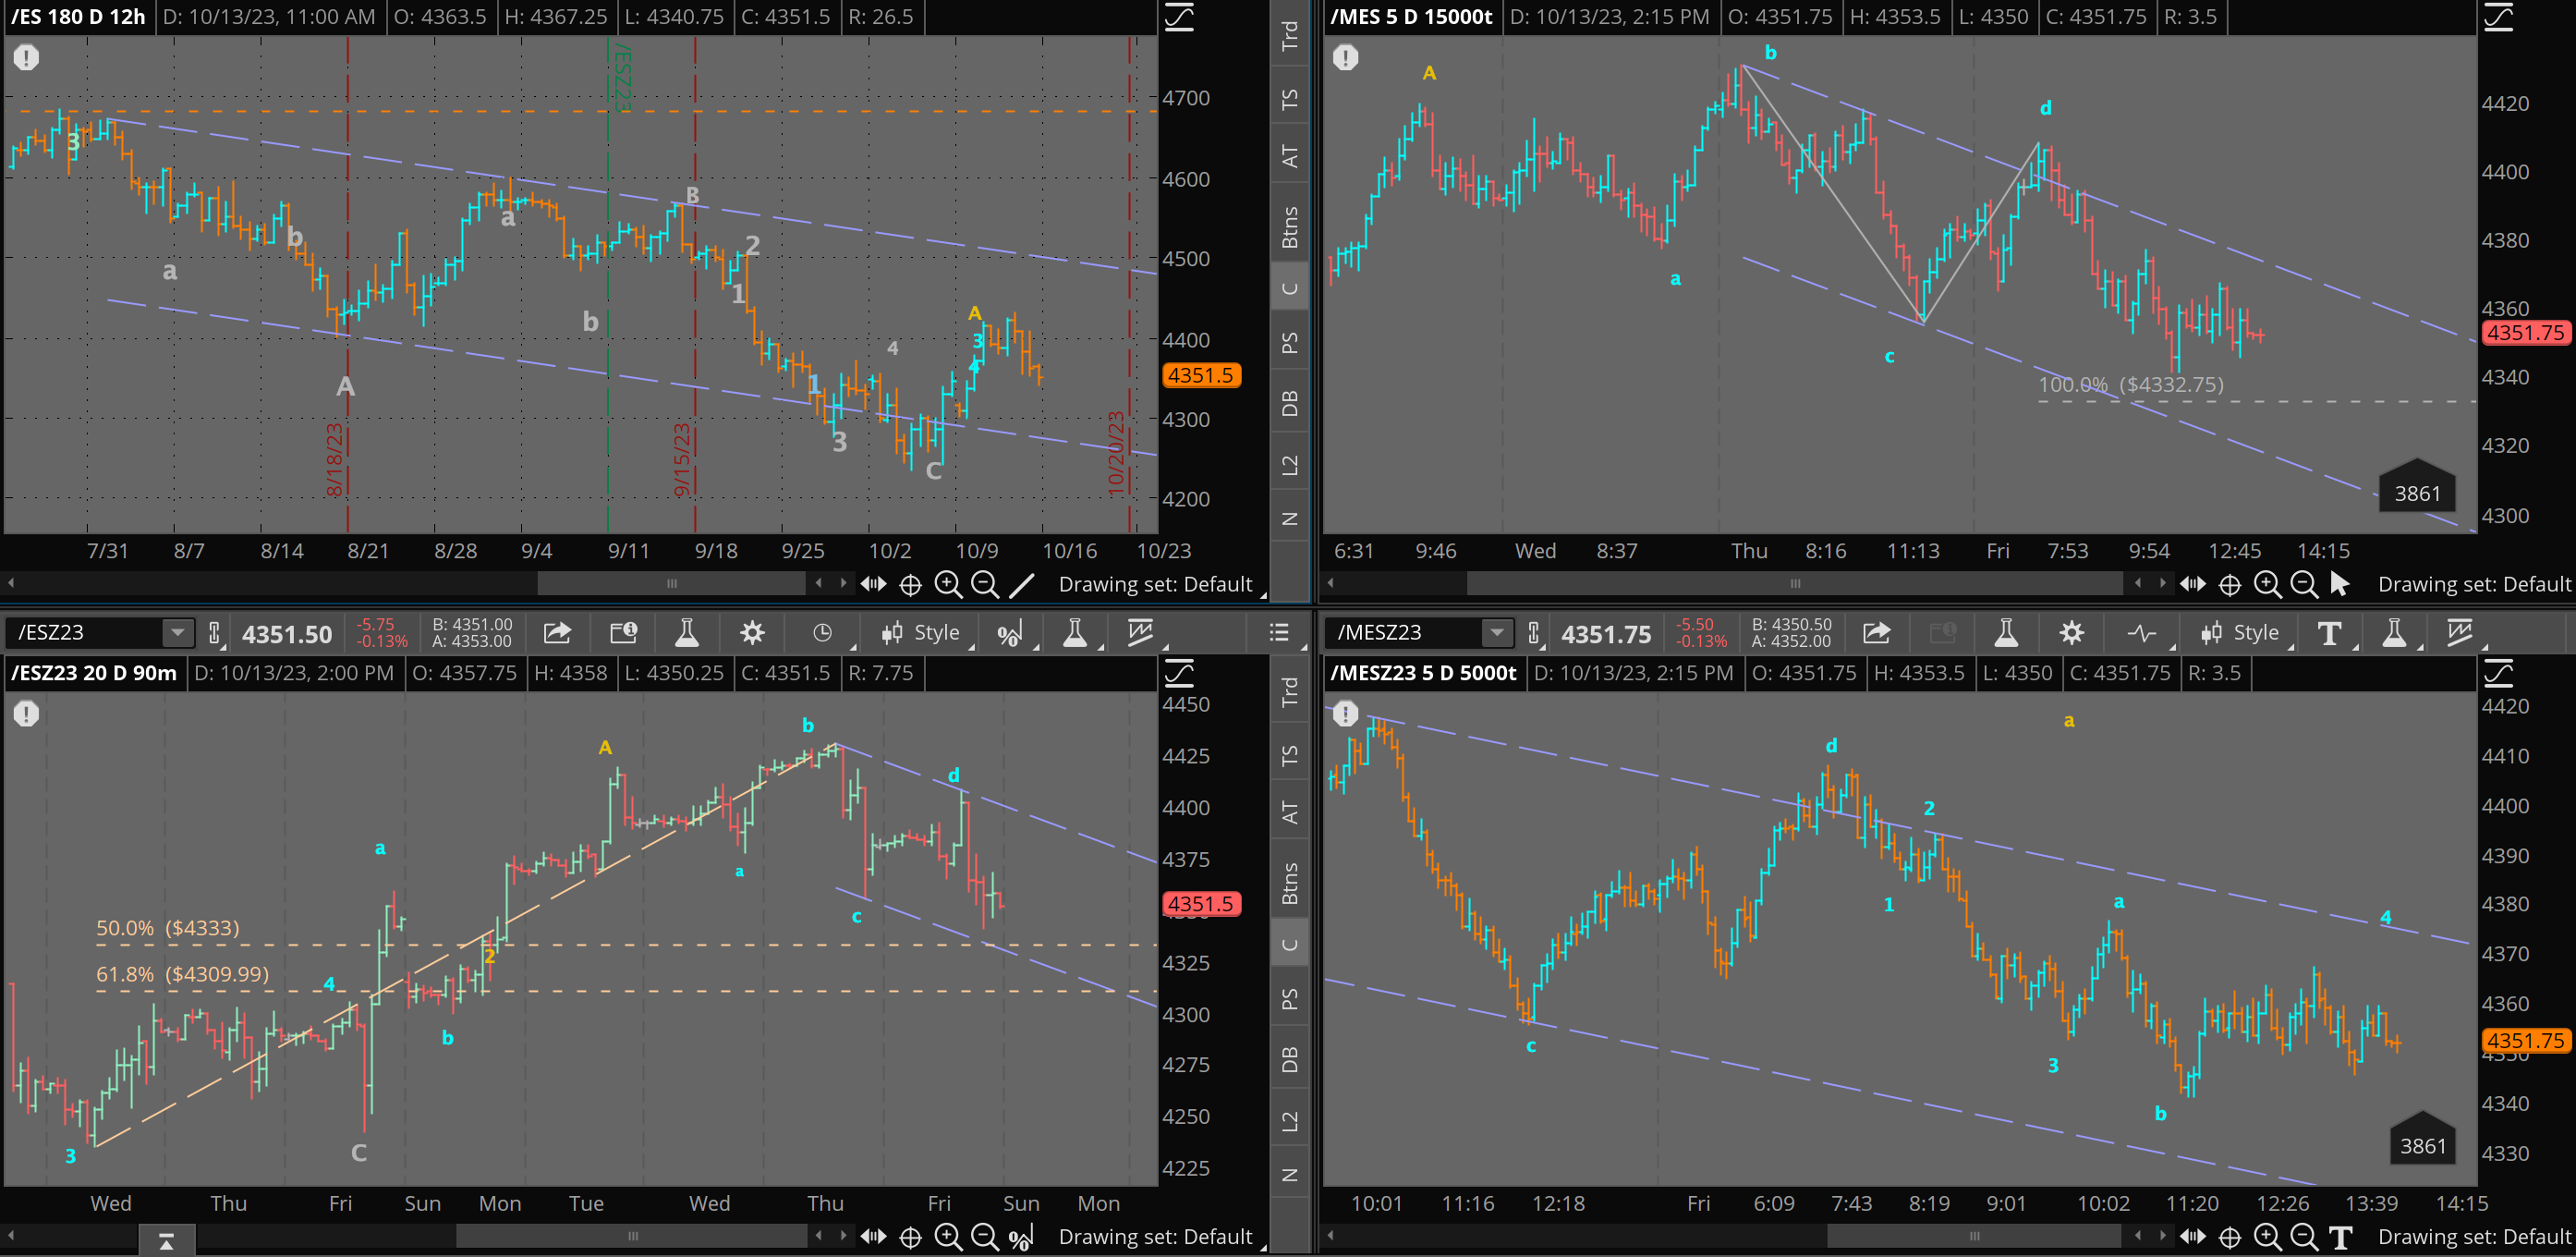Select the trendline drawing tool on /ES 12h chart
This screenshot has height=1257, width=2576.
click(1022, 585)
